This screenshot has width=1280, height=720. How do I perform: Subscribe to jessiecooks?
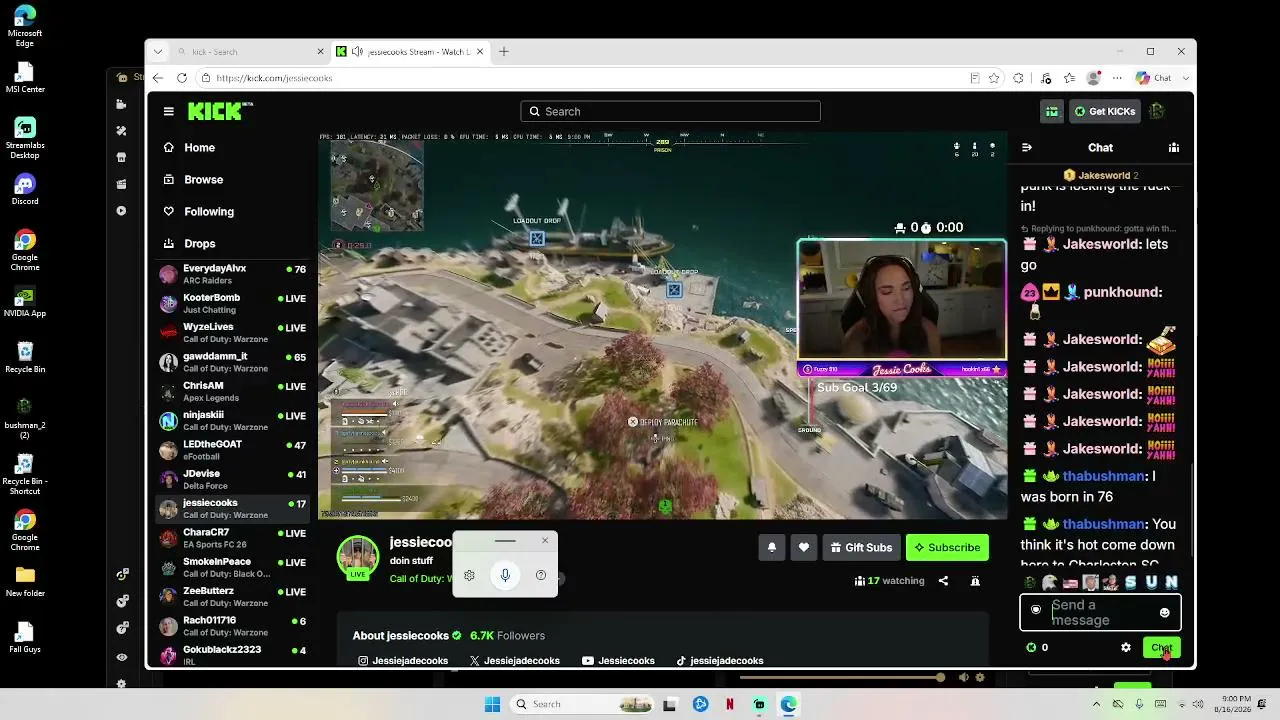tap(947, 547)
